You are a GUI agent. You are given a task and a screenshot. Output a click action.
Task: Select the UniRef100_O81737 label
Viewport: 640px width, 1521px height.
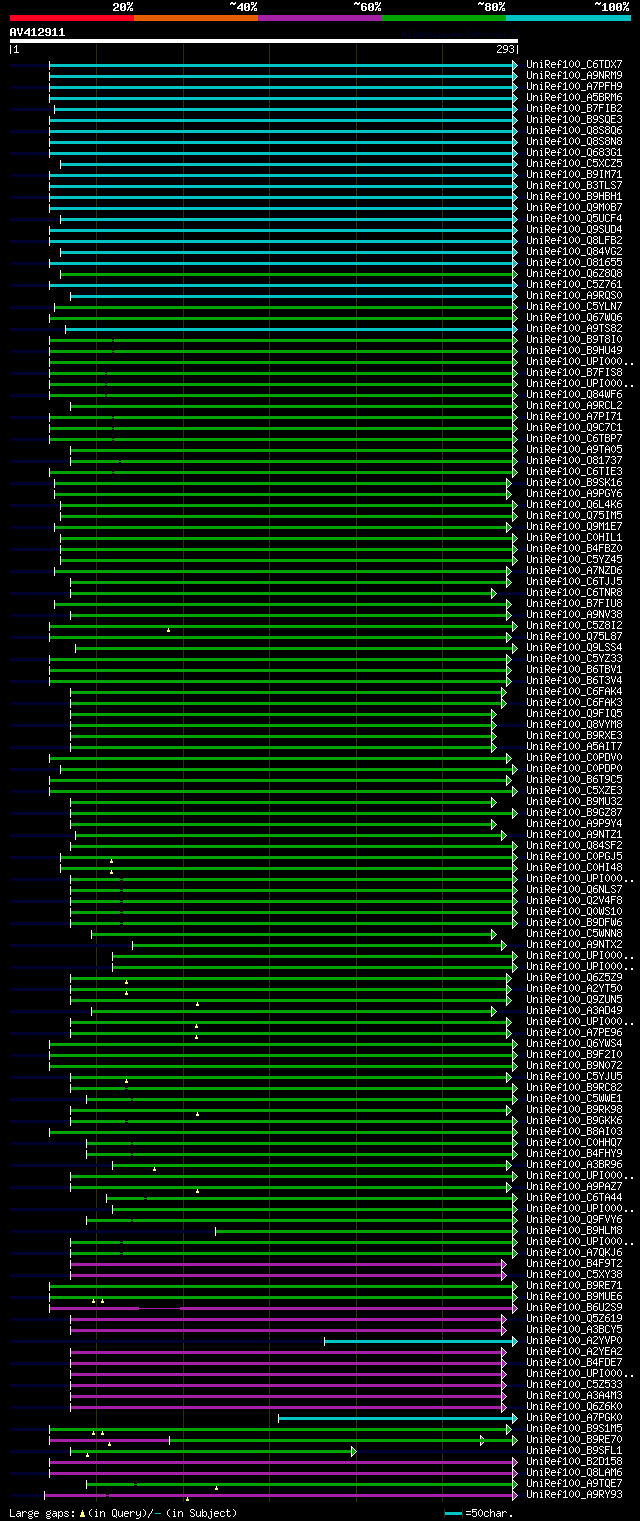click(574, 460)
